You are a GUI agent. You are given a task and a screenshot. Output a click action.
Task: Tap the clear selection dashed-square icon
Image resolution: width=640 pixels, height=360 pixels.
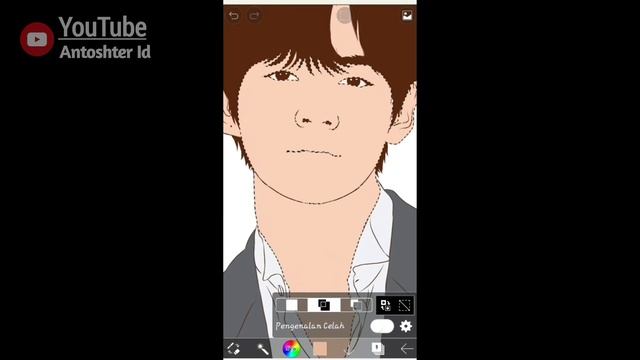[404, 305]
